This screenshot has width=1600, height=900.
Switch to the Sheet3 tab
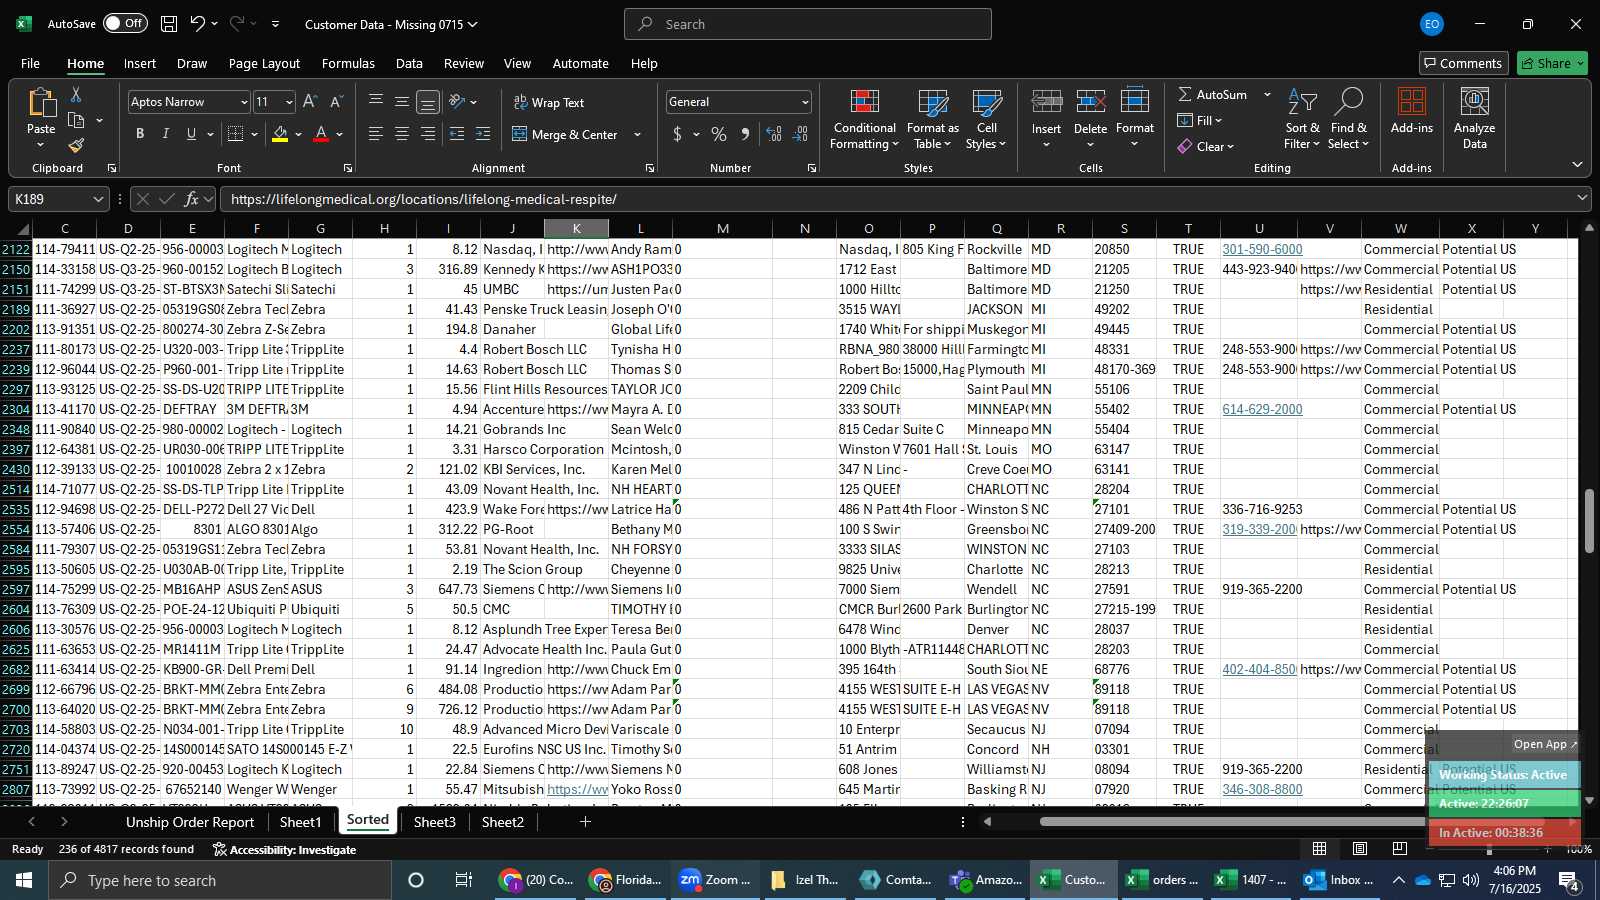pyautogui.click(x=434, y=822)
